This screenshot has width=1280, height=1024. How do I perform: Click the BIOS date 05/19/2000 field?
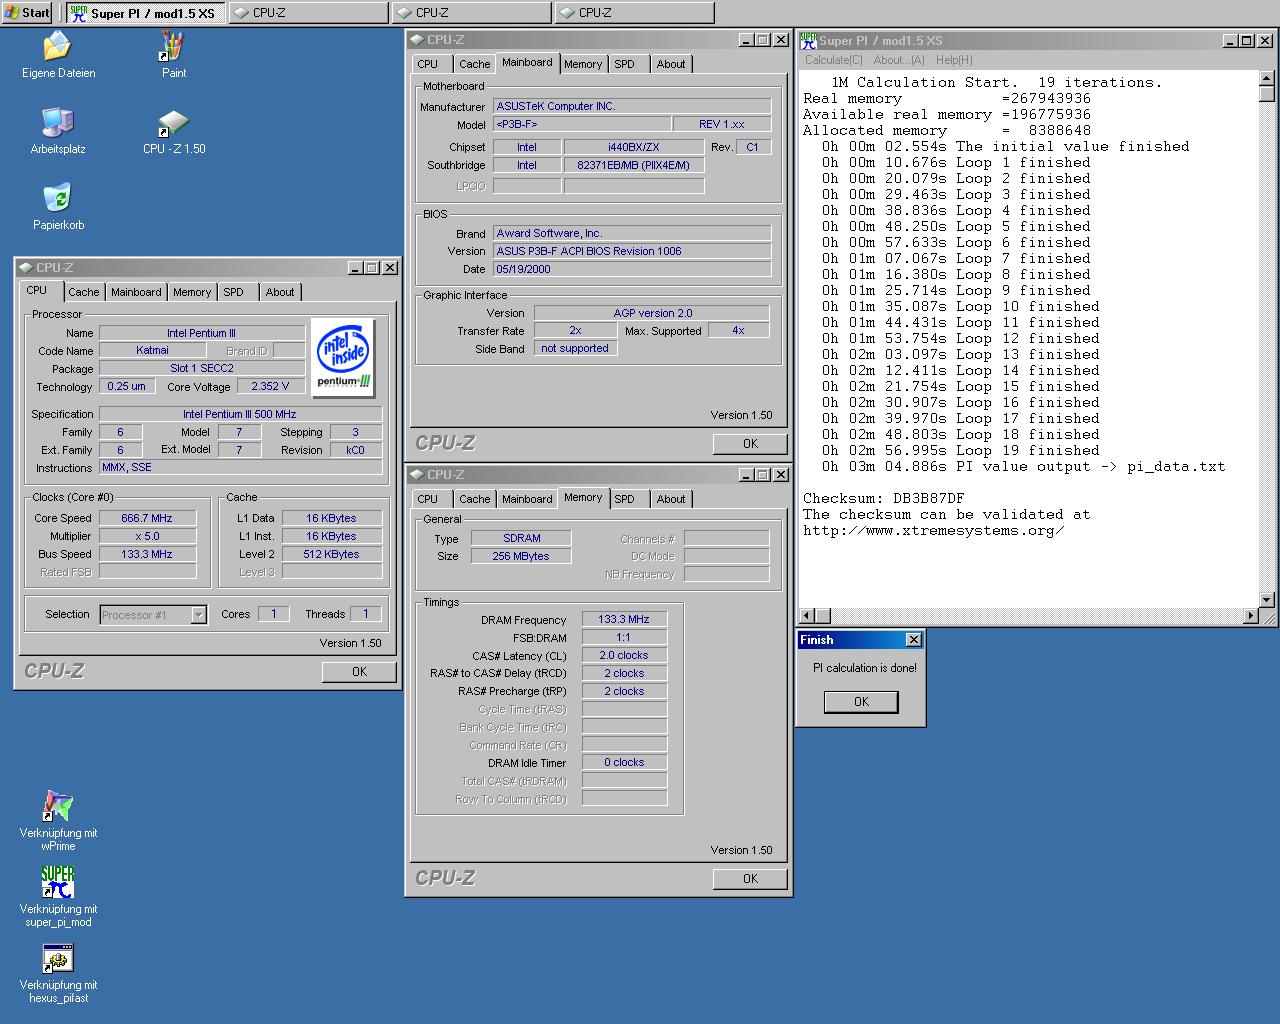(x=632, y=269)
